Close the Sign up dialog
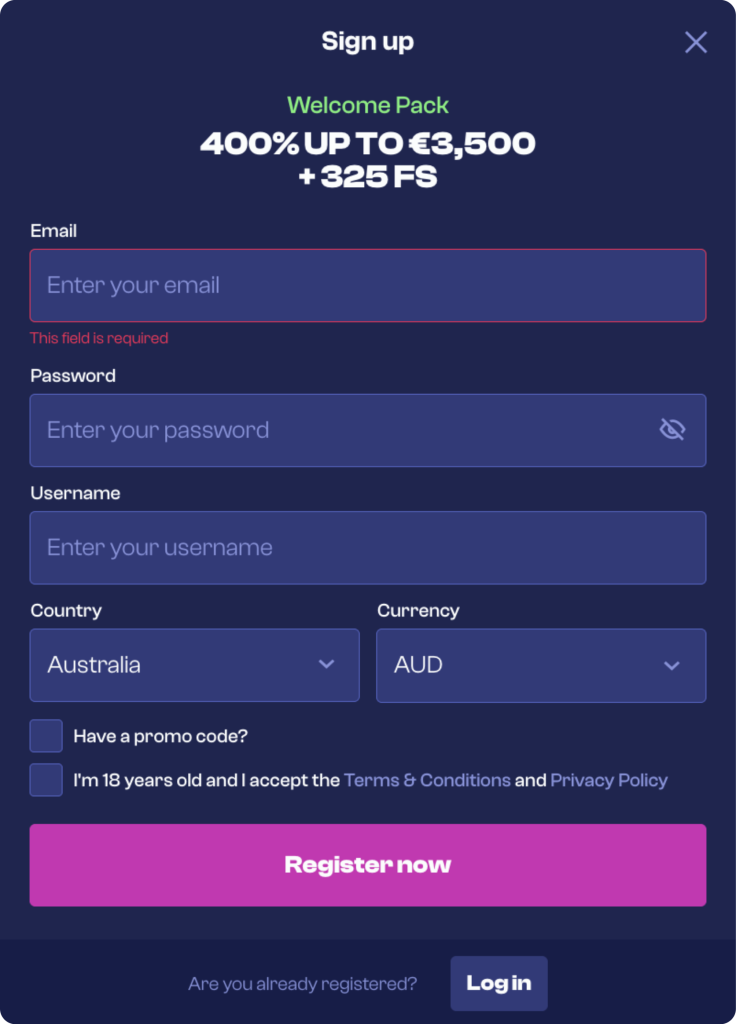Image resolution: width=736 pixels, height=1024 pixels. click(x=695, y=42)
